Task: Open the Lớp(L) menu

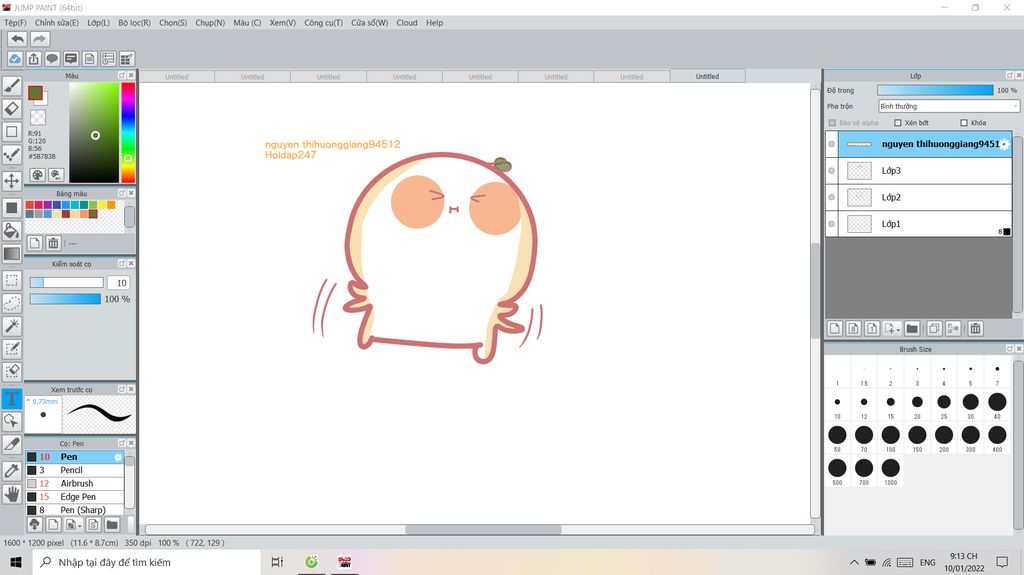Action: click(99, 23)
